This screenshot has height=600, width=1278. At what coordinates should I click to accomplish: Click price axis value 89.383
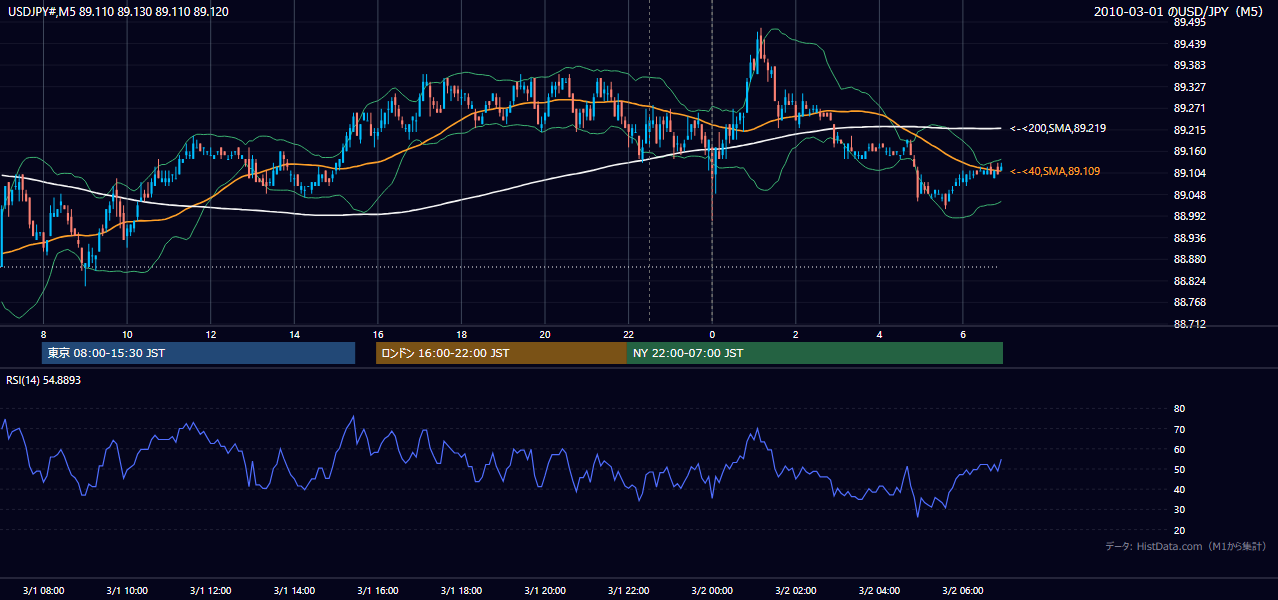pyautogui.click(x=1190, y=65)
